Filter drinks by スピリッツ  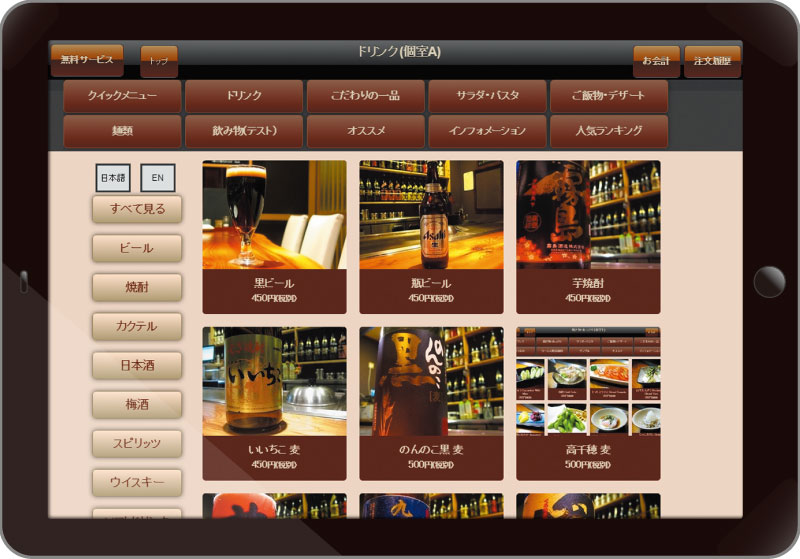coord(137,444)
